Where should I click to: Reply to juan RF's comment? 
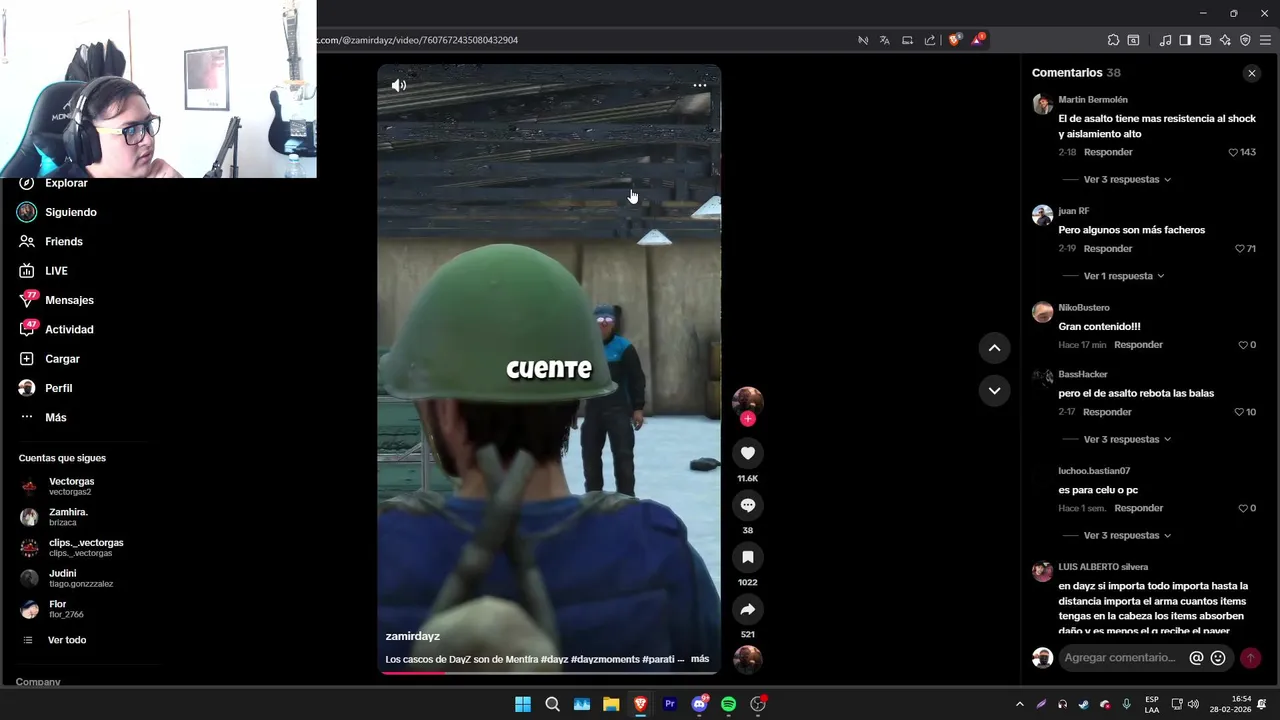1108,249
